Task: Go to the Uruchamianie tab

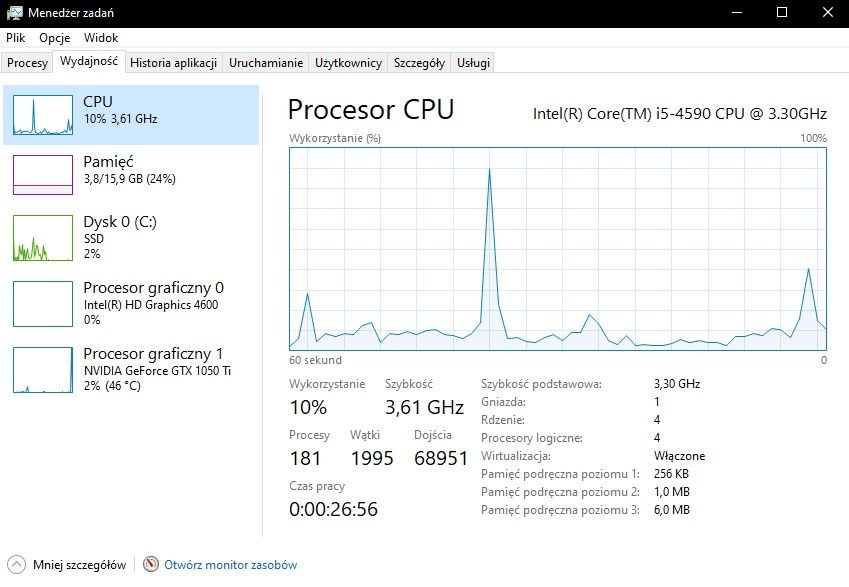Action: tap(266, 62)
